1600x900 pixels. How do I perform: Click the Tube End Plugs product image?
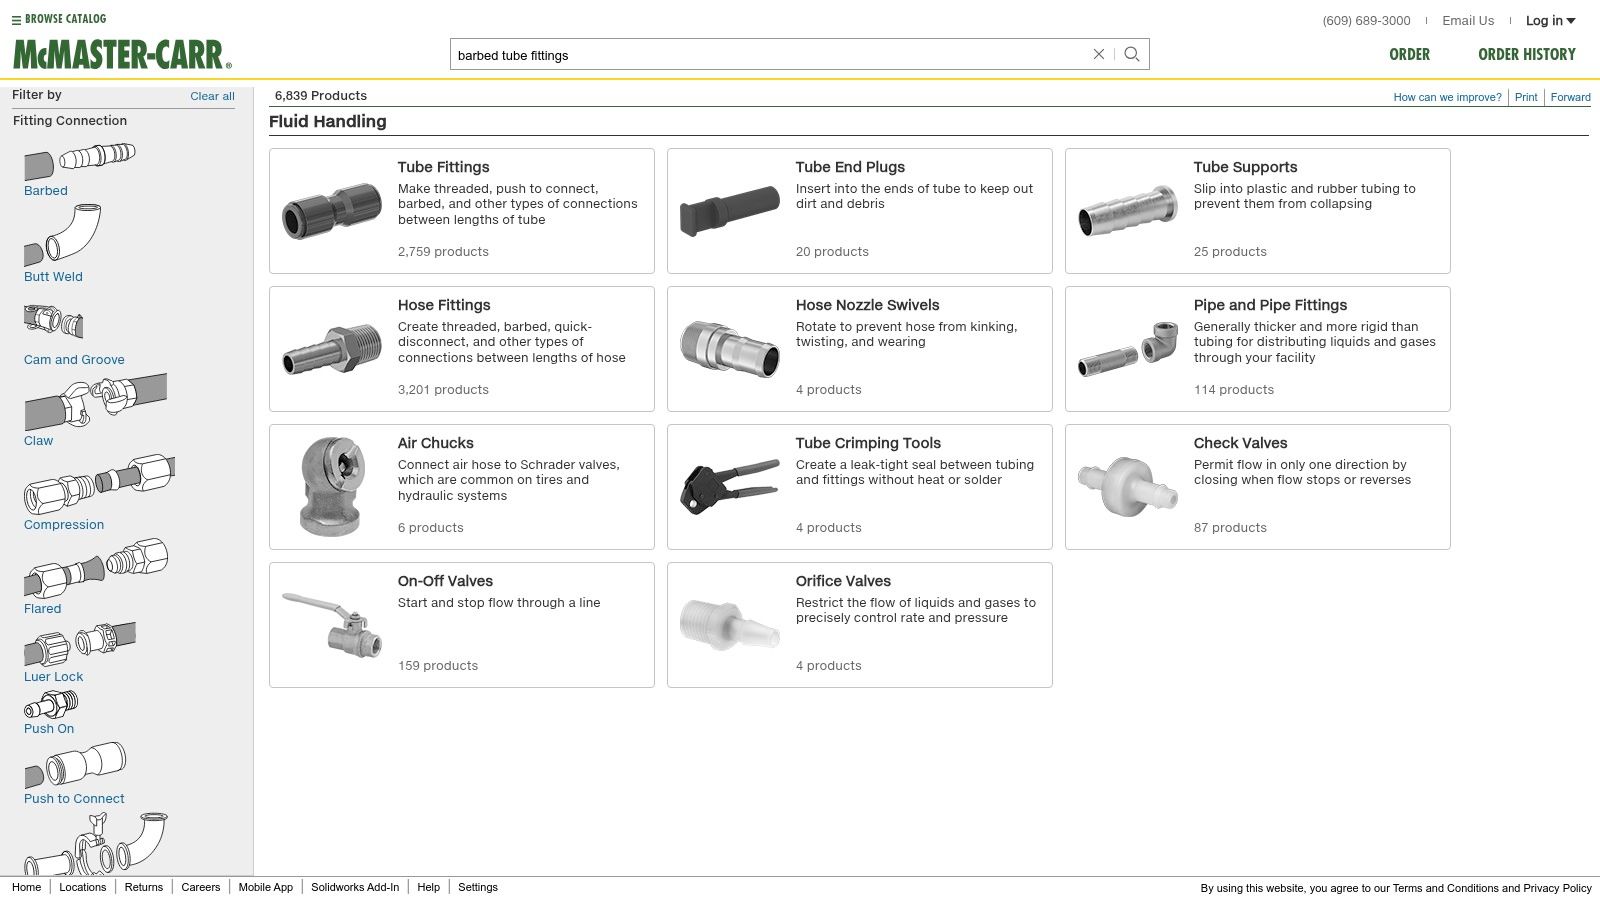tap(730, 211)
